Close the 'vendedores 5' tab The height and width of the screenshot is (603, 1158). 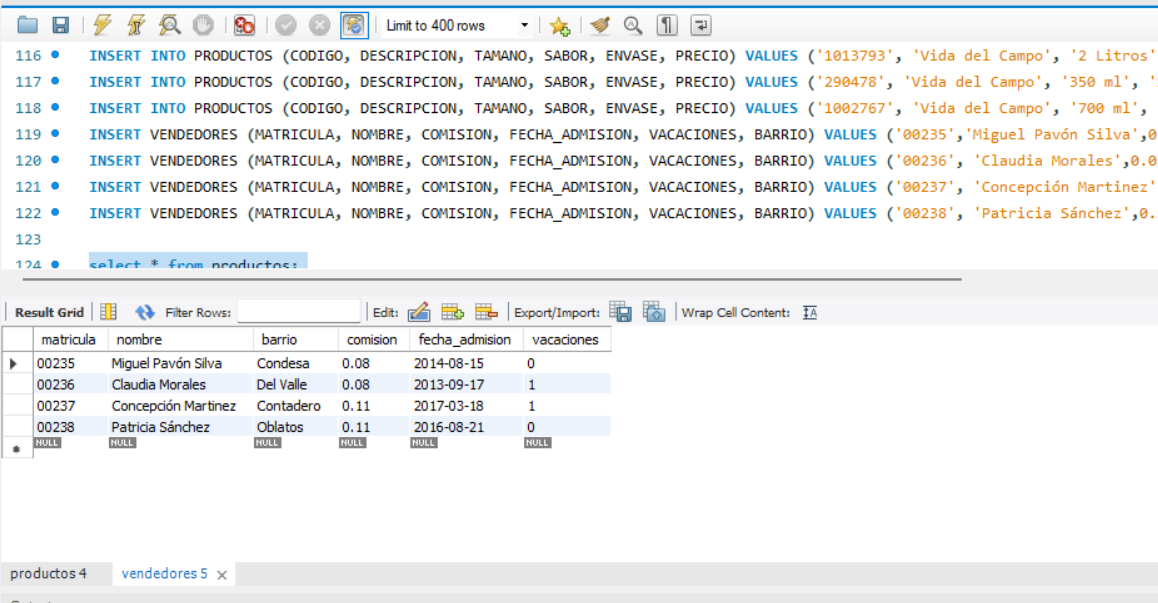tap(222, 575)
